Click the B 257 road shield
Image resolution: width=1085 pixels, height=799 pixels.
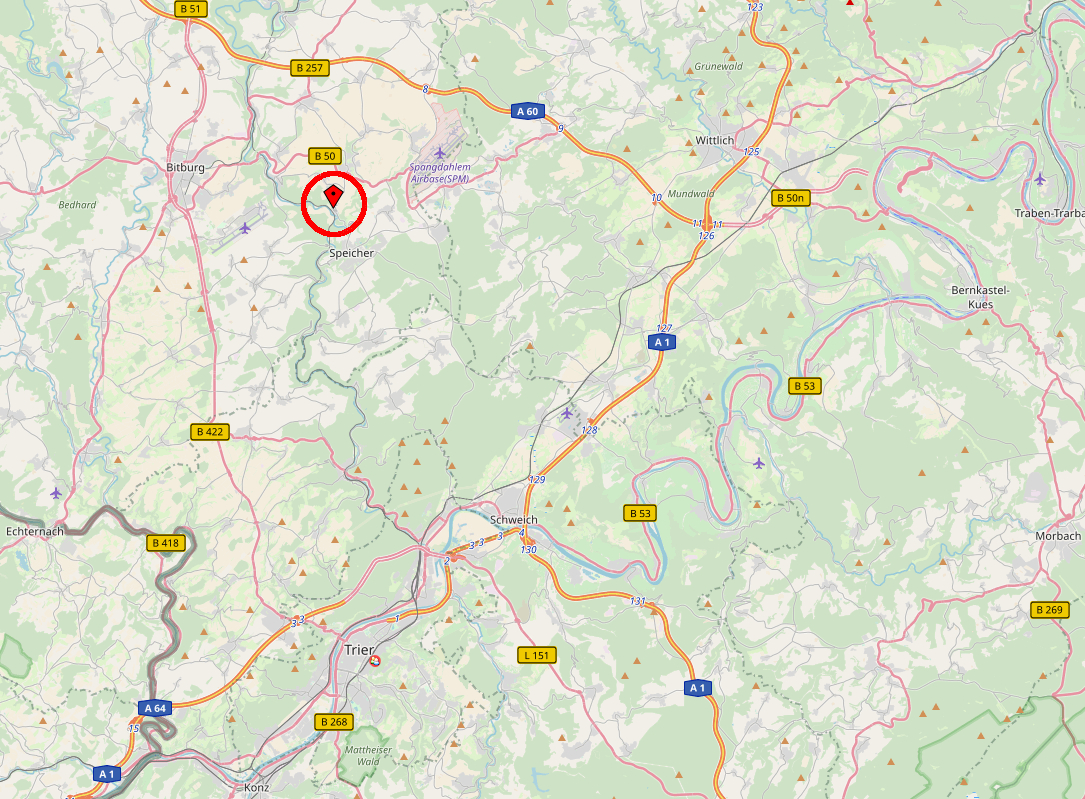pos(309,68)
